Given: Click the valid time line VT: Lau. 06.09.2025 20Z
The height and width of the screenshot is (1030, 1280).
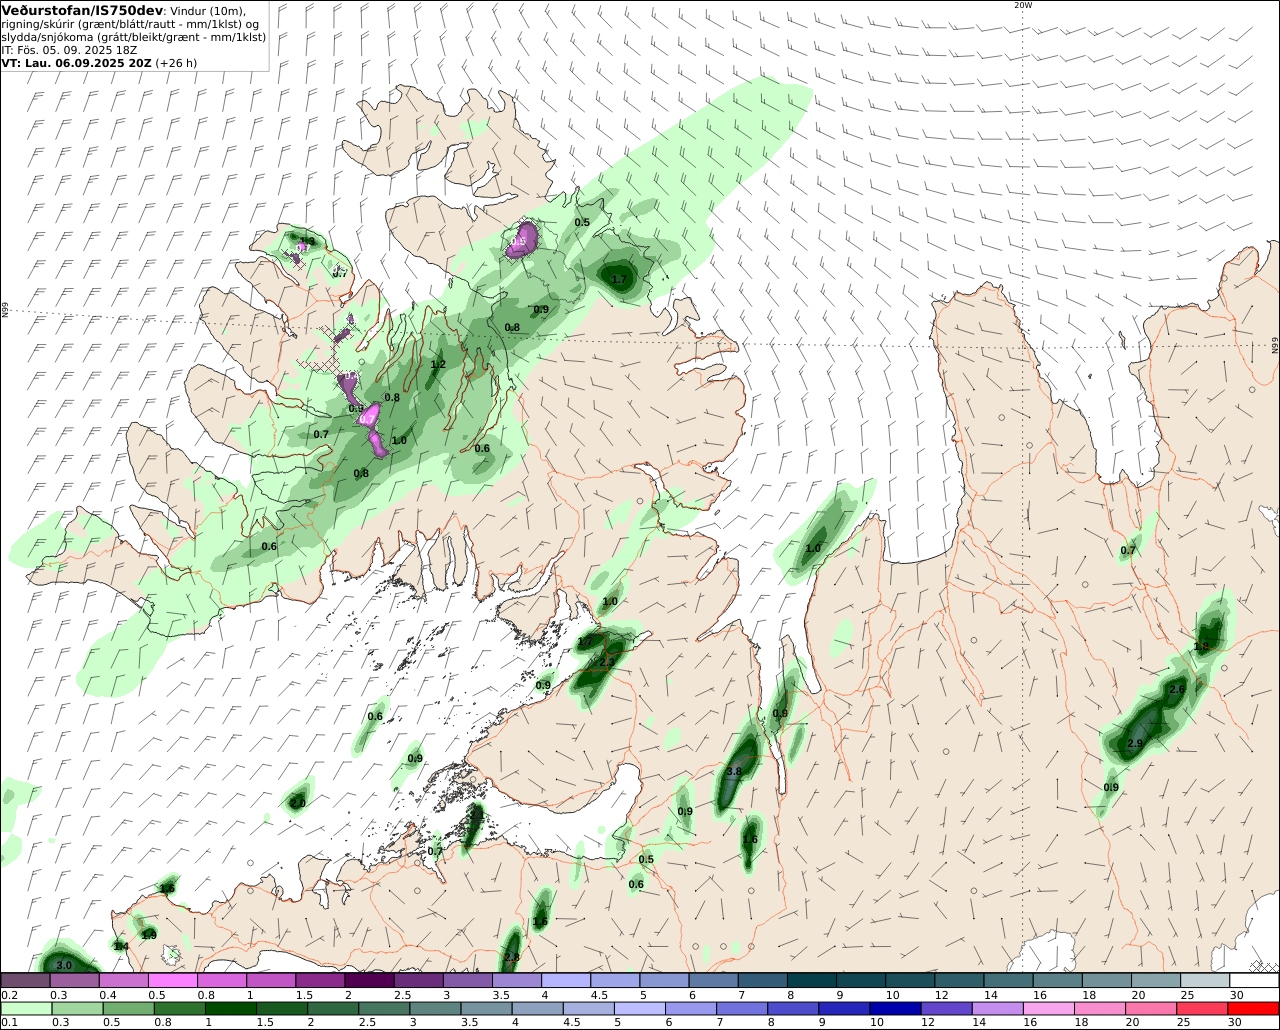Looking at the screenshot, I should (76, 63).
